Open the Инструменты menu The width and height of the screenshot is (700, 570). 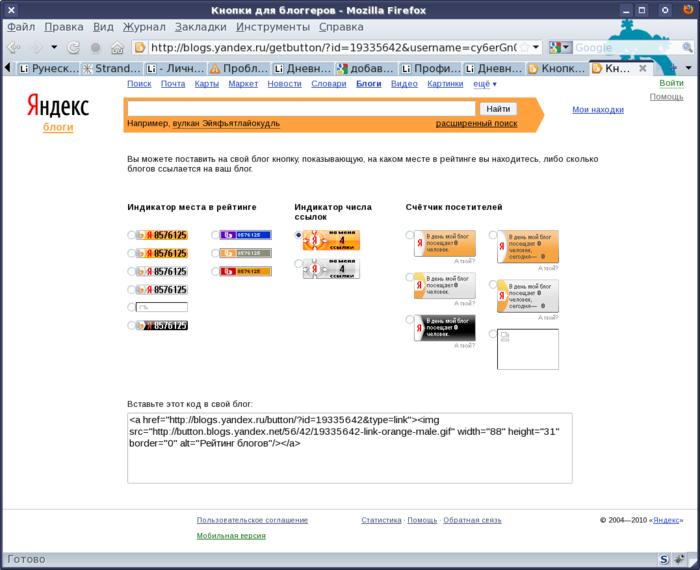click(273, 27)
